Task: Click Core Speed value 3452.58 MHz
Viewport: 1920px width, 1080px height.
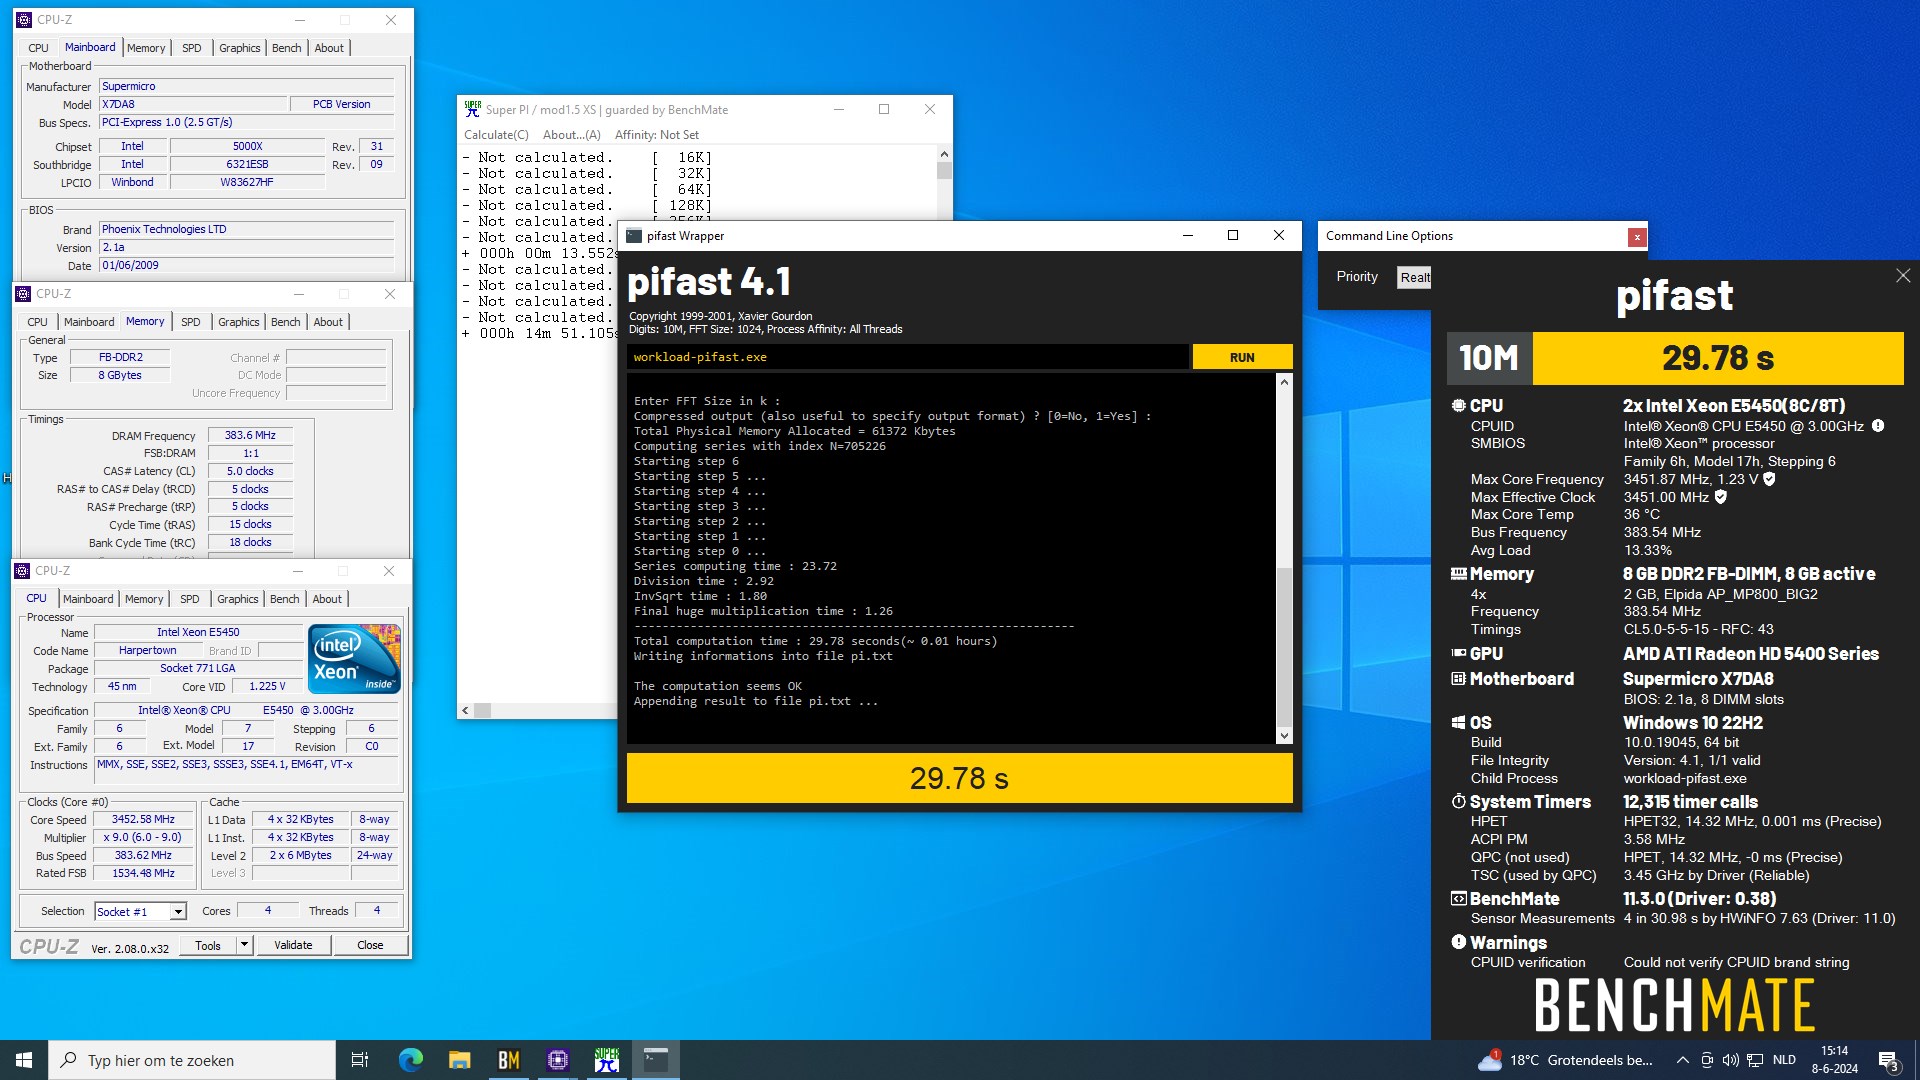Action: pos(143,819)
